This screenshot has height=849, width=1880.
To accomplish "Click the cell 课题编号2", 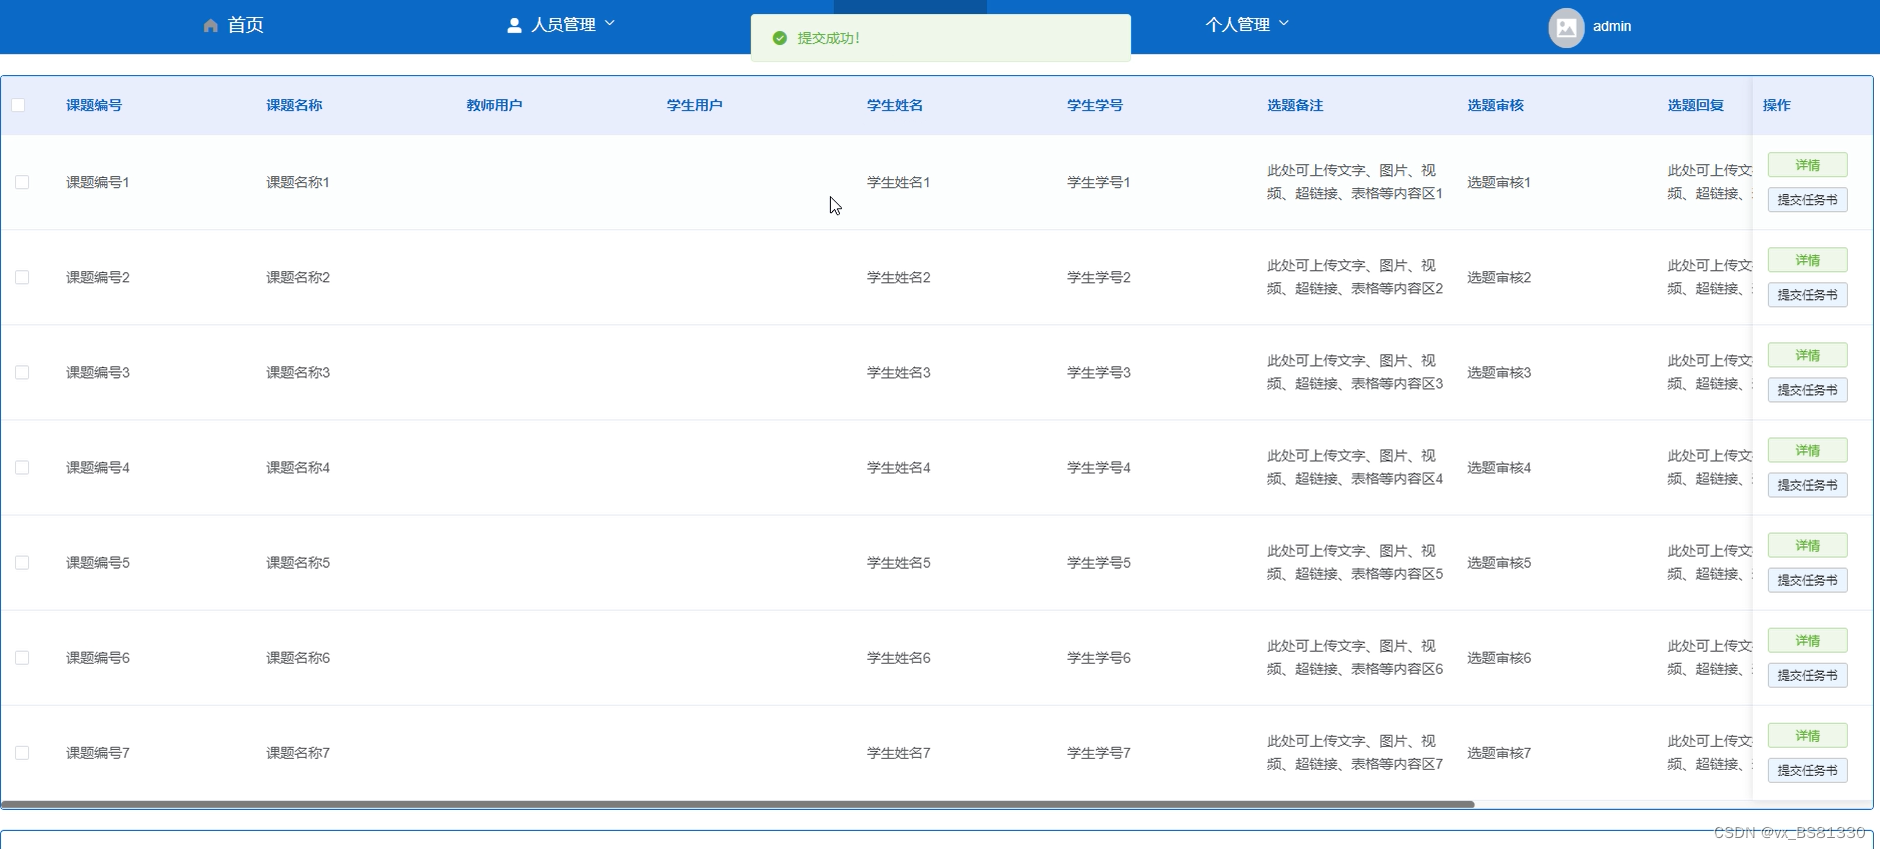I will [x=98, y=277].
